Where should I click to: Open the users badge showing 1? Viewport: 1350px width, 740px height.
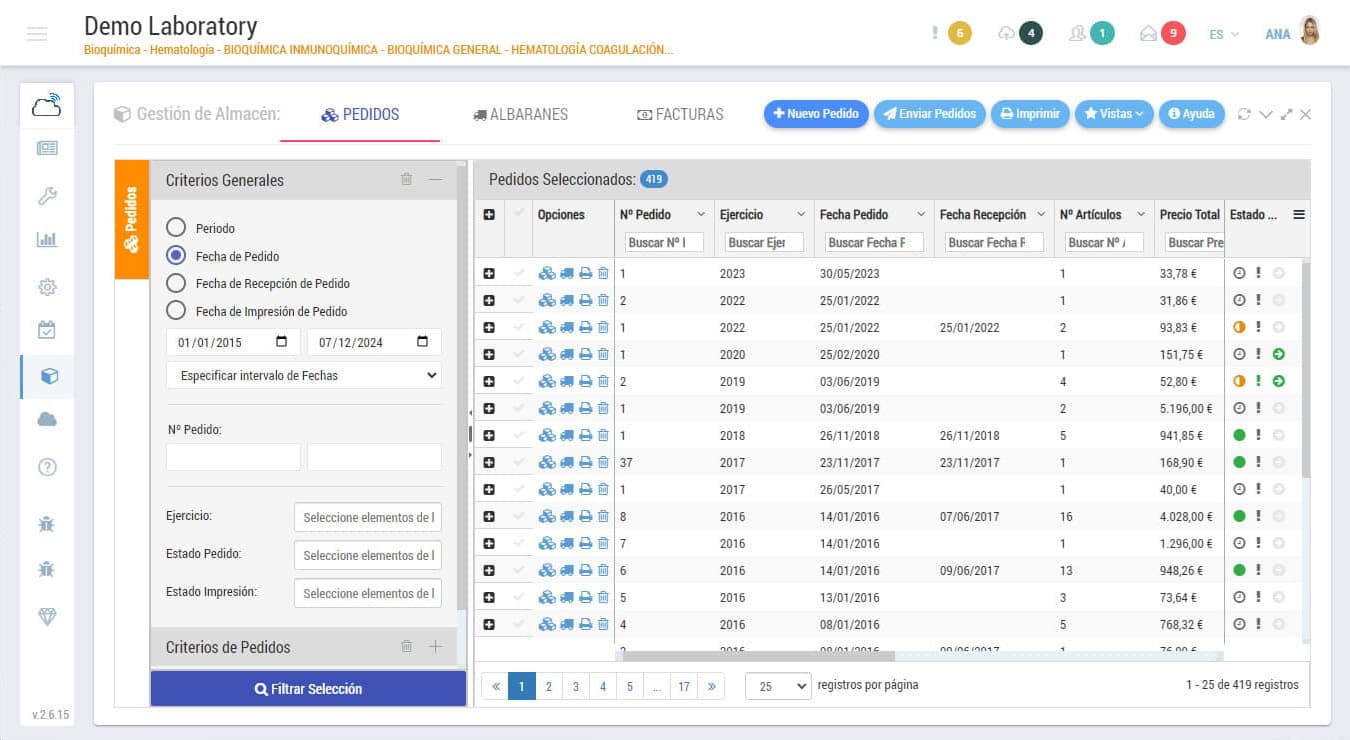[x=1102, y=33]
